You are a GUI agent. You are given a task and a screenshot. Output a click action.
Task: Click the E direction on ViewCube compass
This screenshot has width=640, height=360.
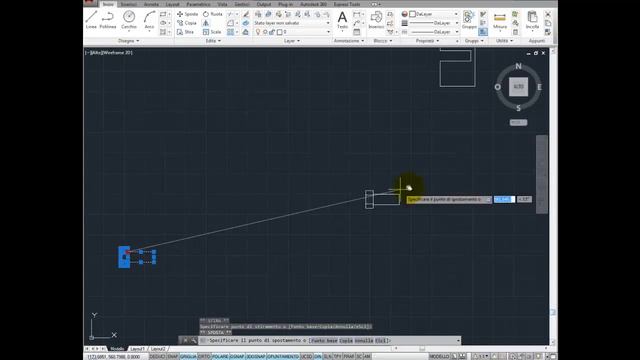click(x=540, y=87)
